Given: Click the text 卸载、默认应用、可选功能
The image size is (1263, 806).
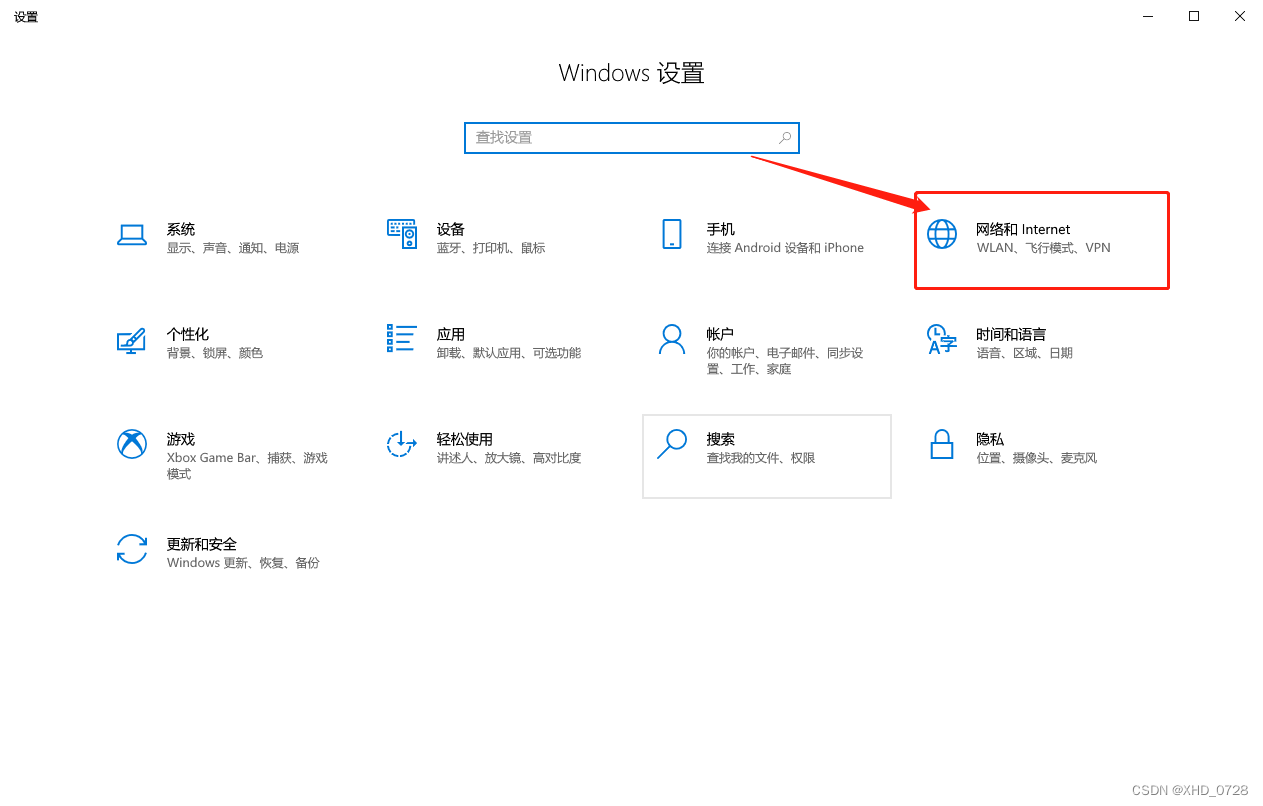Looking at the screenshot, I should [509, 353].
